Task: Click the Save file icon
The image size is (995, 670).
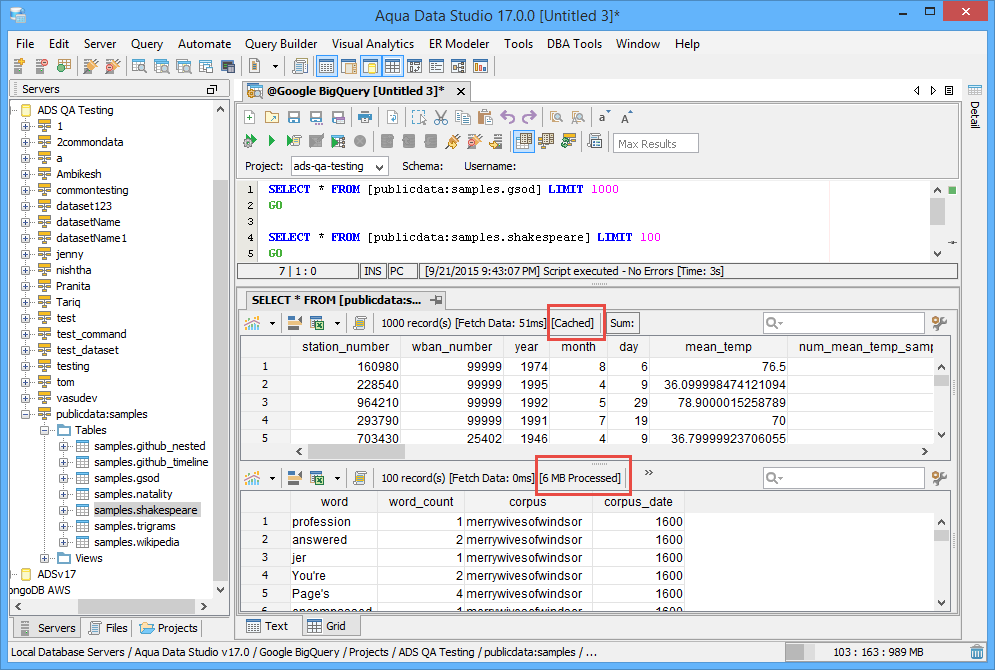Action: tap(294, 117)
